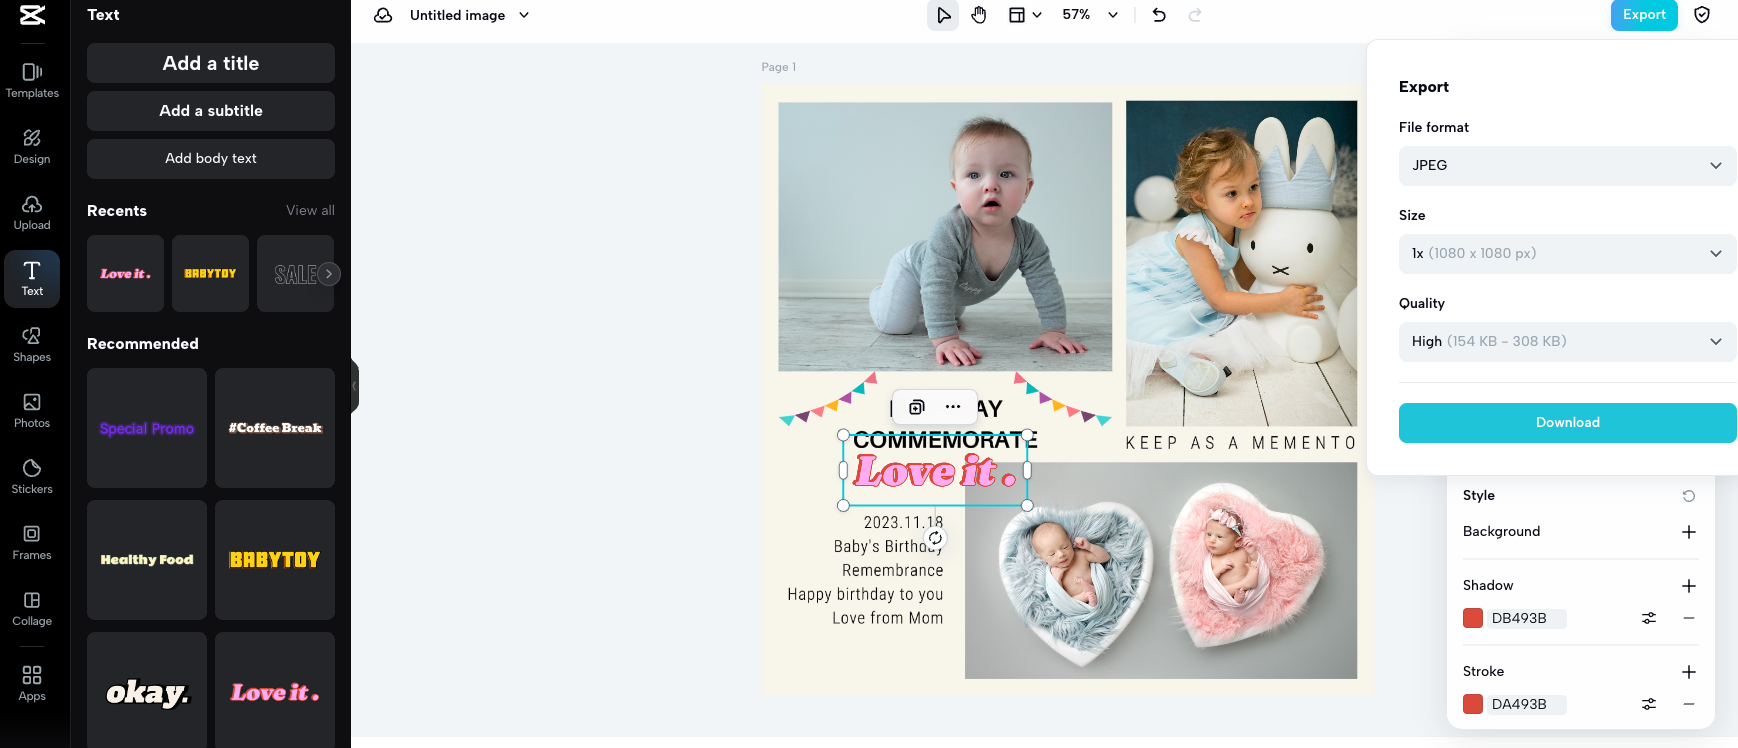Open the Templates sidebar panel
The height and width of the screenshot is (748, 1738).
(x=32, y=80)
